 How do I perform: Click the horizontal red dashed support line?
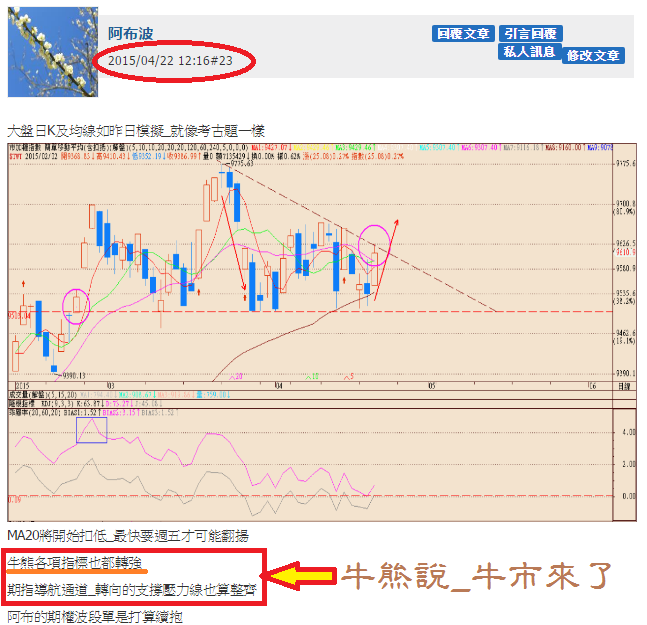pos(450,311)
